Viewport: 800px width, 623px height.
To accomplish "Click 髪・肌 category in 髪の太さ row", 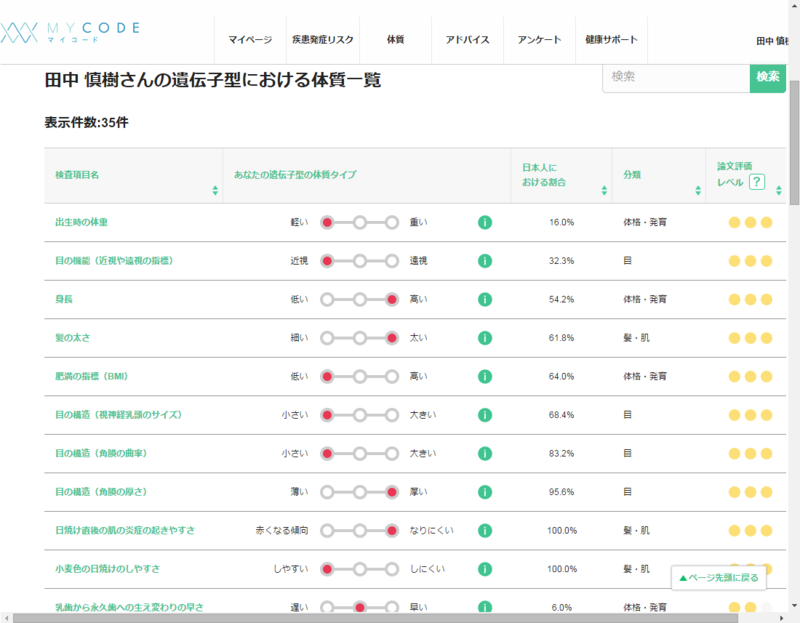I will click(636, 338).
